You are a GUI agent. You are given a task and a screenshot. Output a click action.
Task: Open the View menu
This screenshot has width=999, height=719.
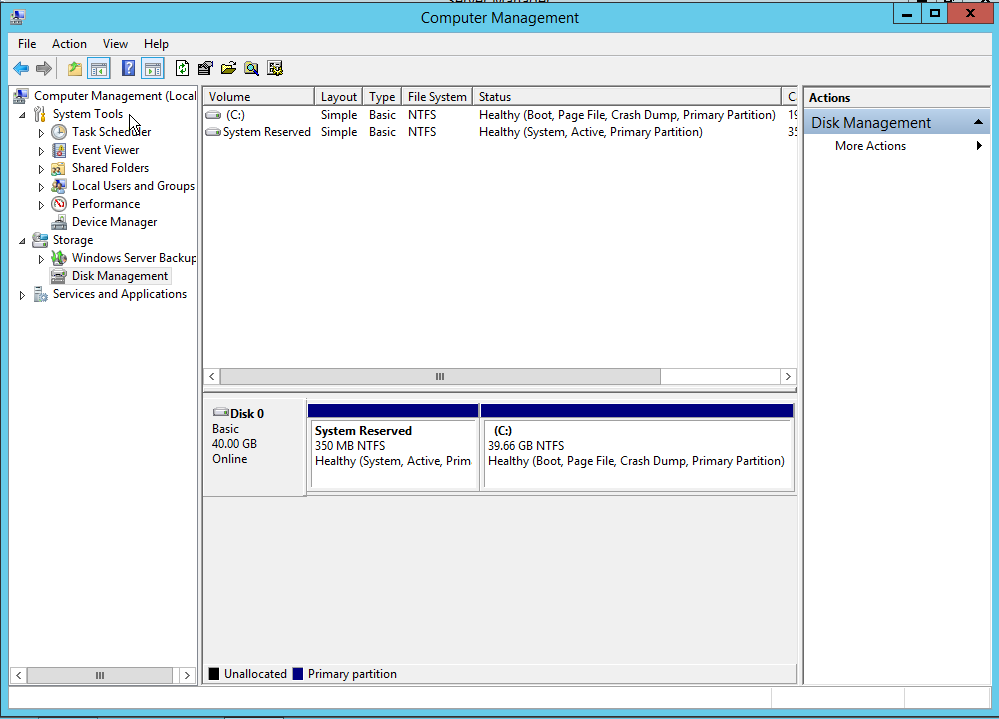pos(115,44)
